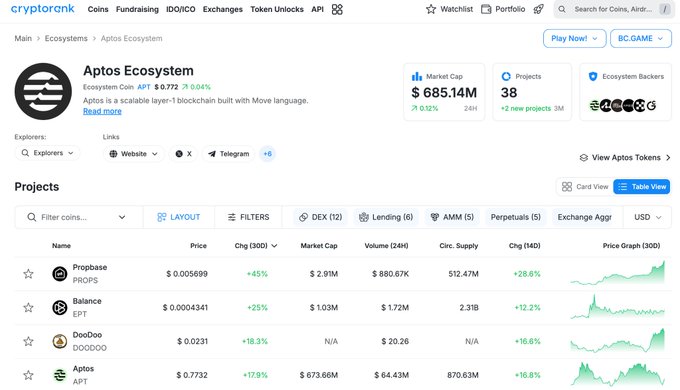Go to Main breadcrumb

23,38
